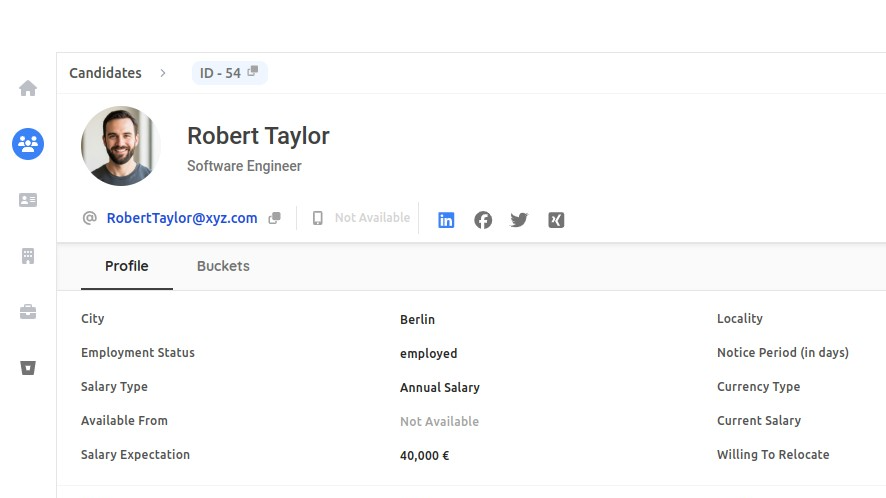The height and width of the screenshot is (498, 886).
Task: Open the LinkedIn profile icon
Action: pos(446,220)
